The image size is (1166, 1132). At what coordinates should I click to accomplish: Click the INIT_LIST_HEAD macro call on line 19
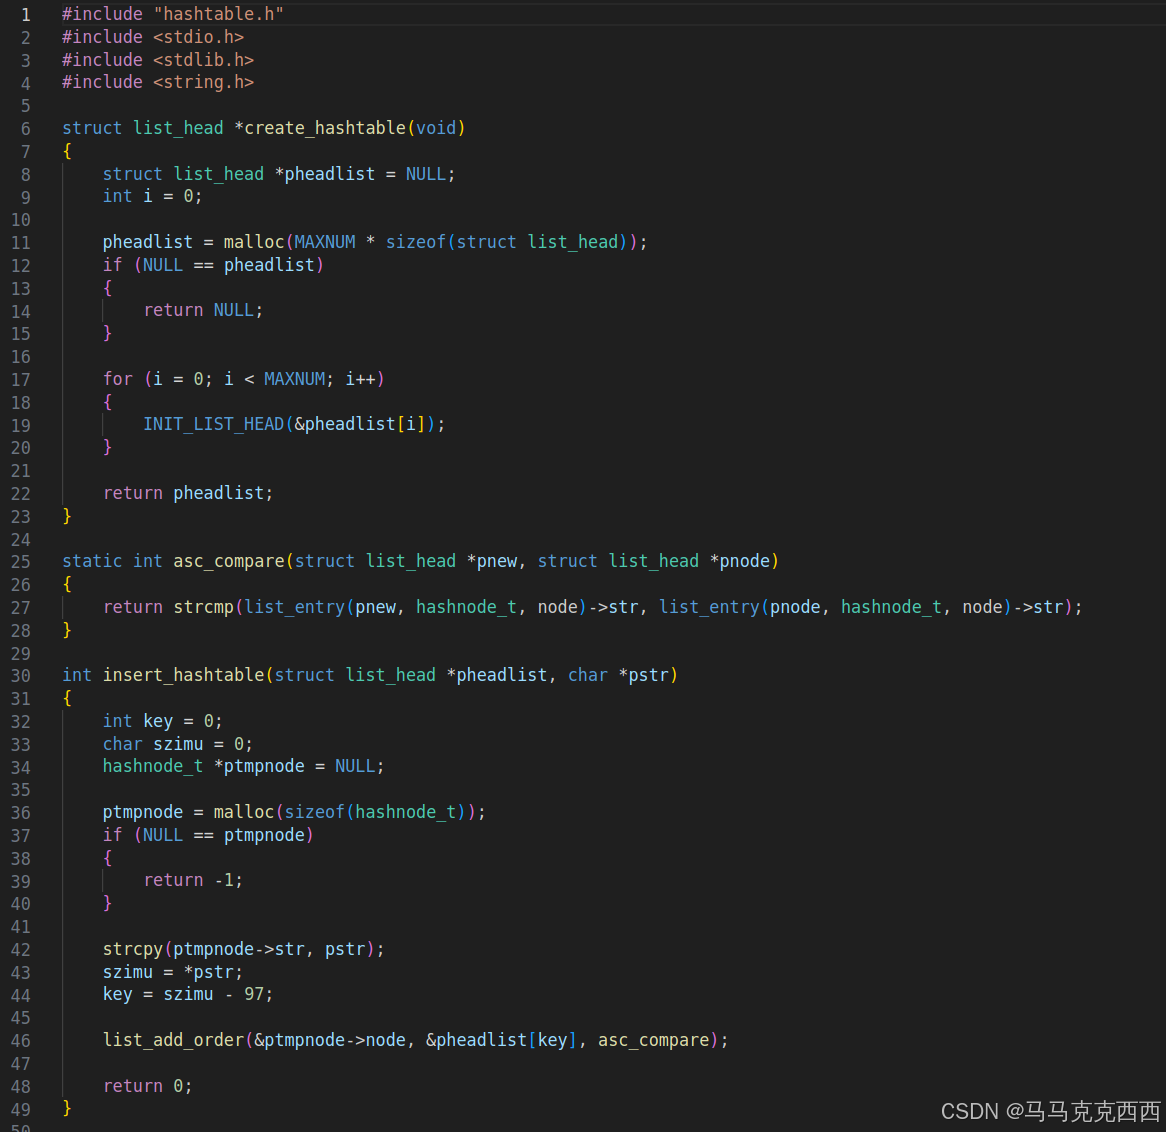click(294, 425)
